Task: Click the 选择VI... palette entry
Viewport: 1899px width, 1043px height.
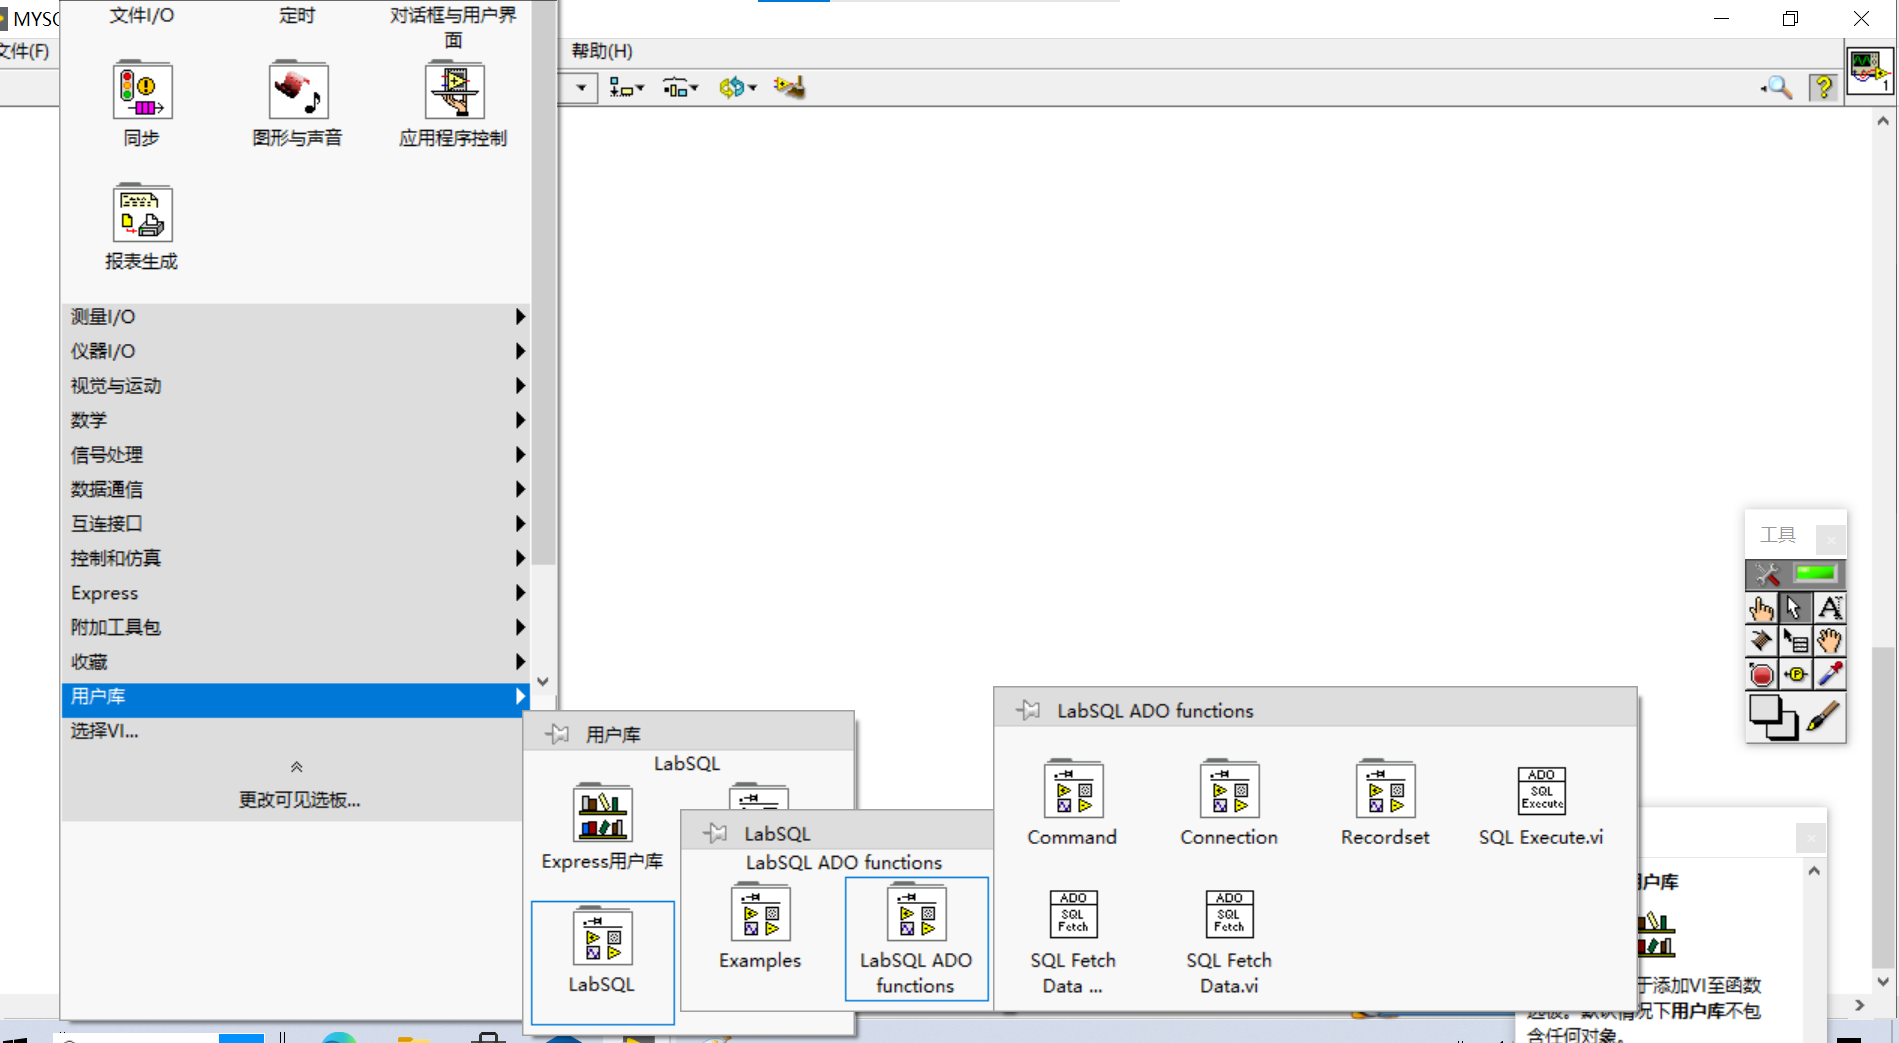Action: [x=105, y=731]
